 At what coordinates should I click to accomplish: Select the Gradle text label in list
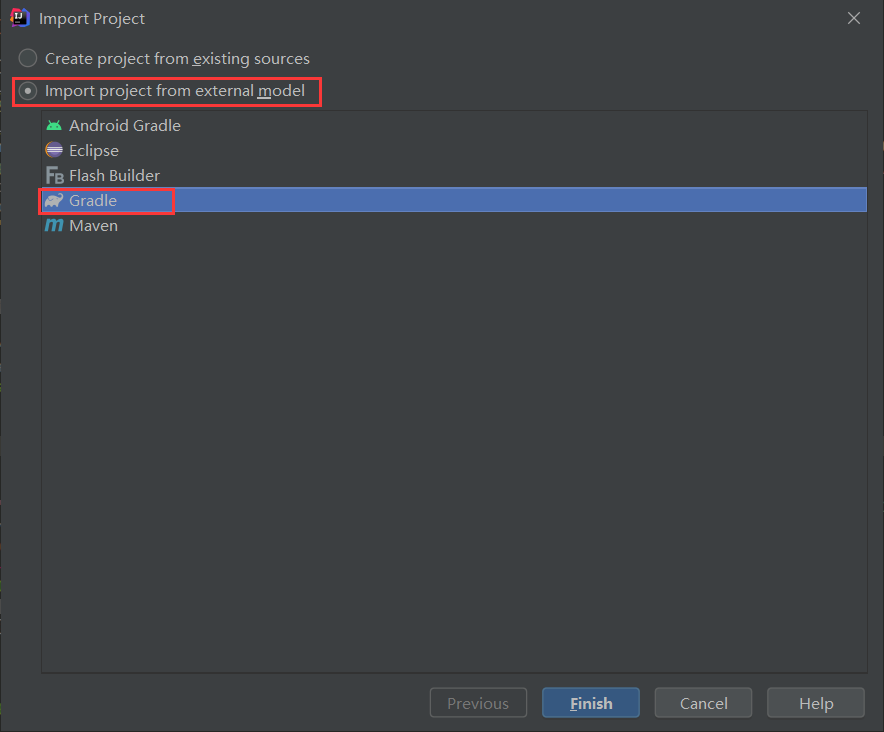click(x=93, y=201)
